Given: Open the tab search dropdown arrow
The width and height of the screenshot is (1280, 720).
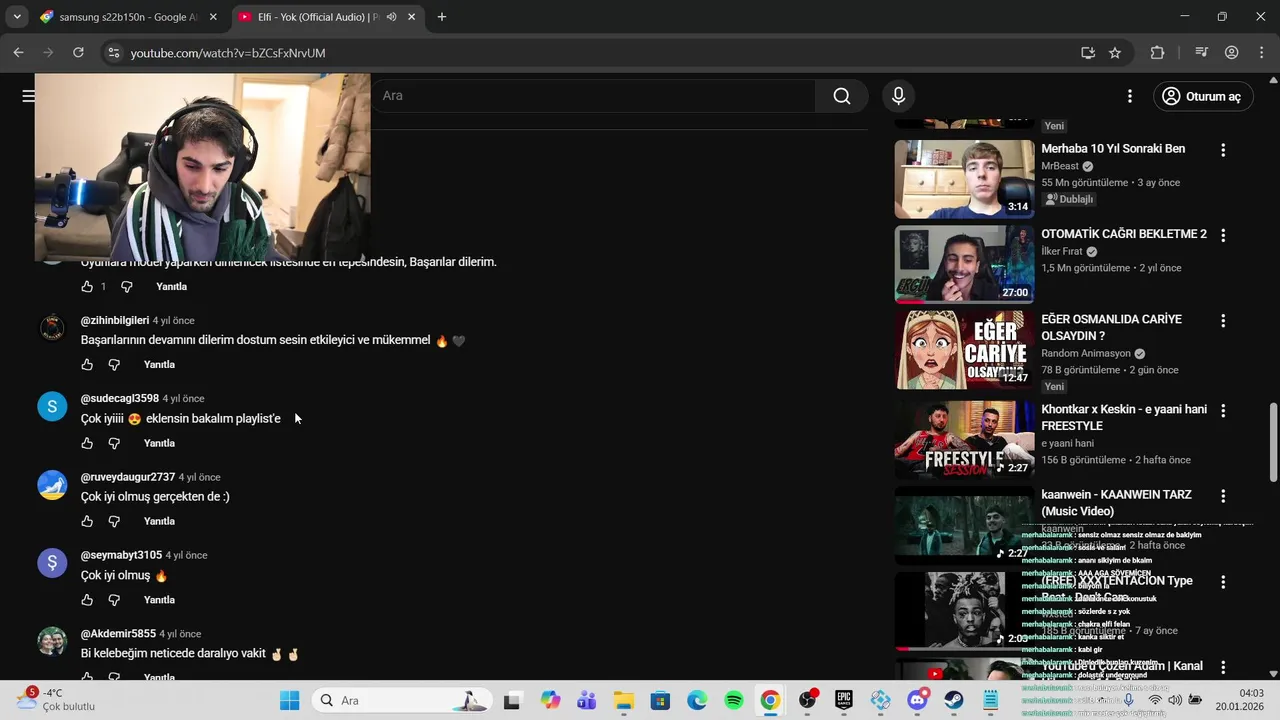Looking at the screenshot, I should pyautogui.click(x=17, y=17).
